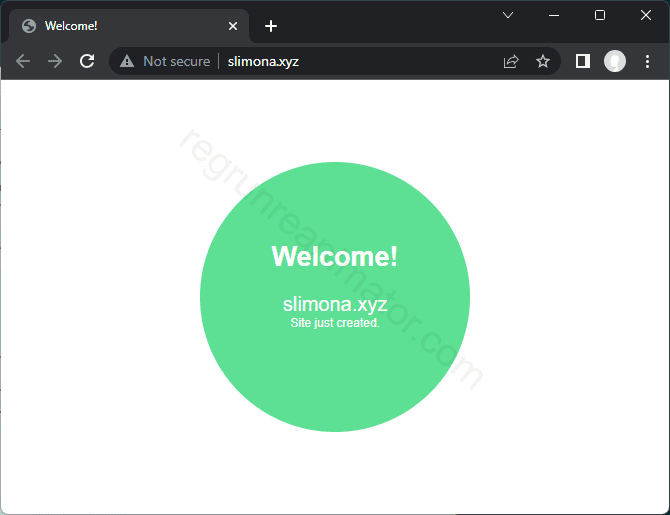Click the Not secure label
The image size is (670, 515).
click(176, 61)
